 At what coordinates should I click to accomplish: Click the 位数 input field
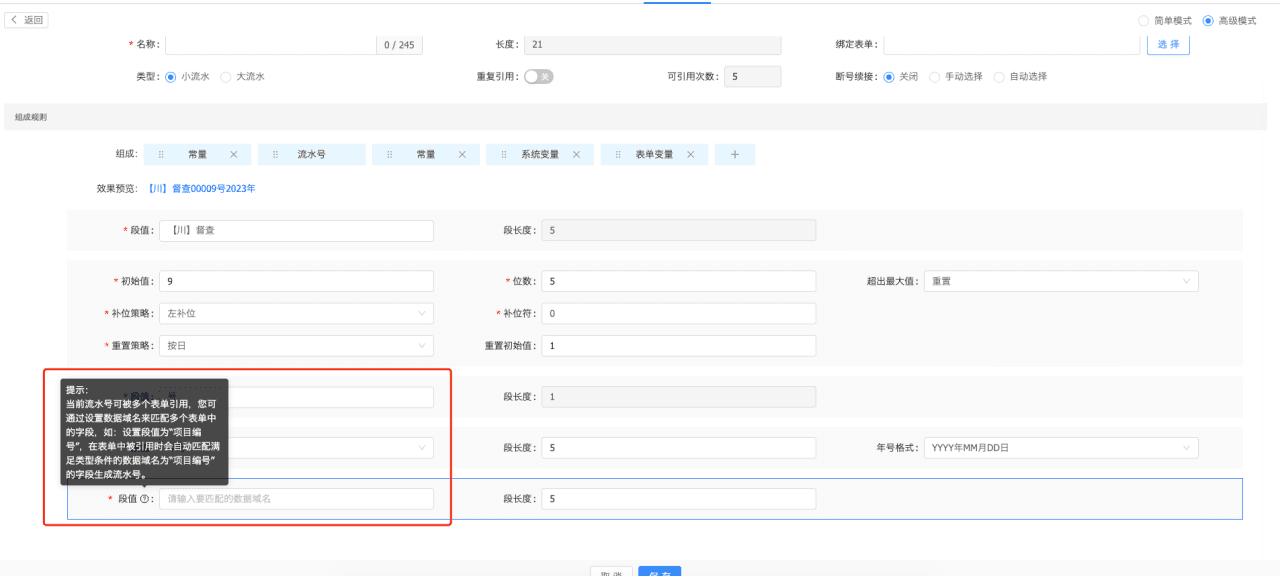(x=679, y=281)
